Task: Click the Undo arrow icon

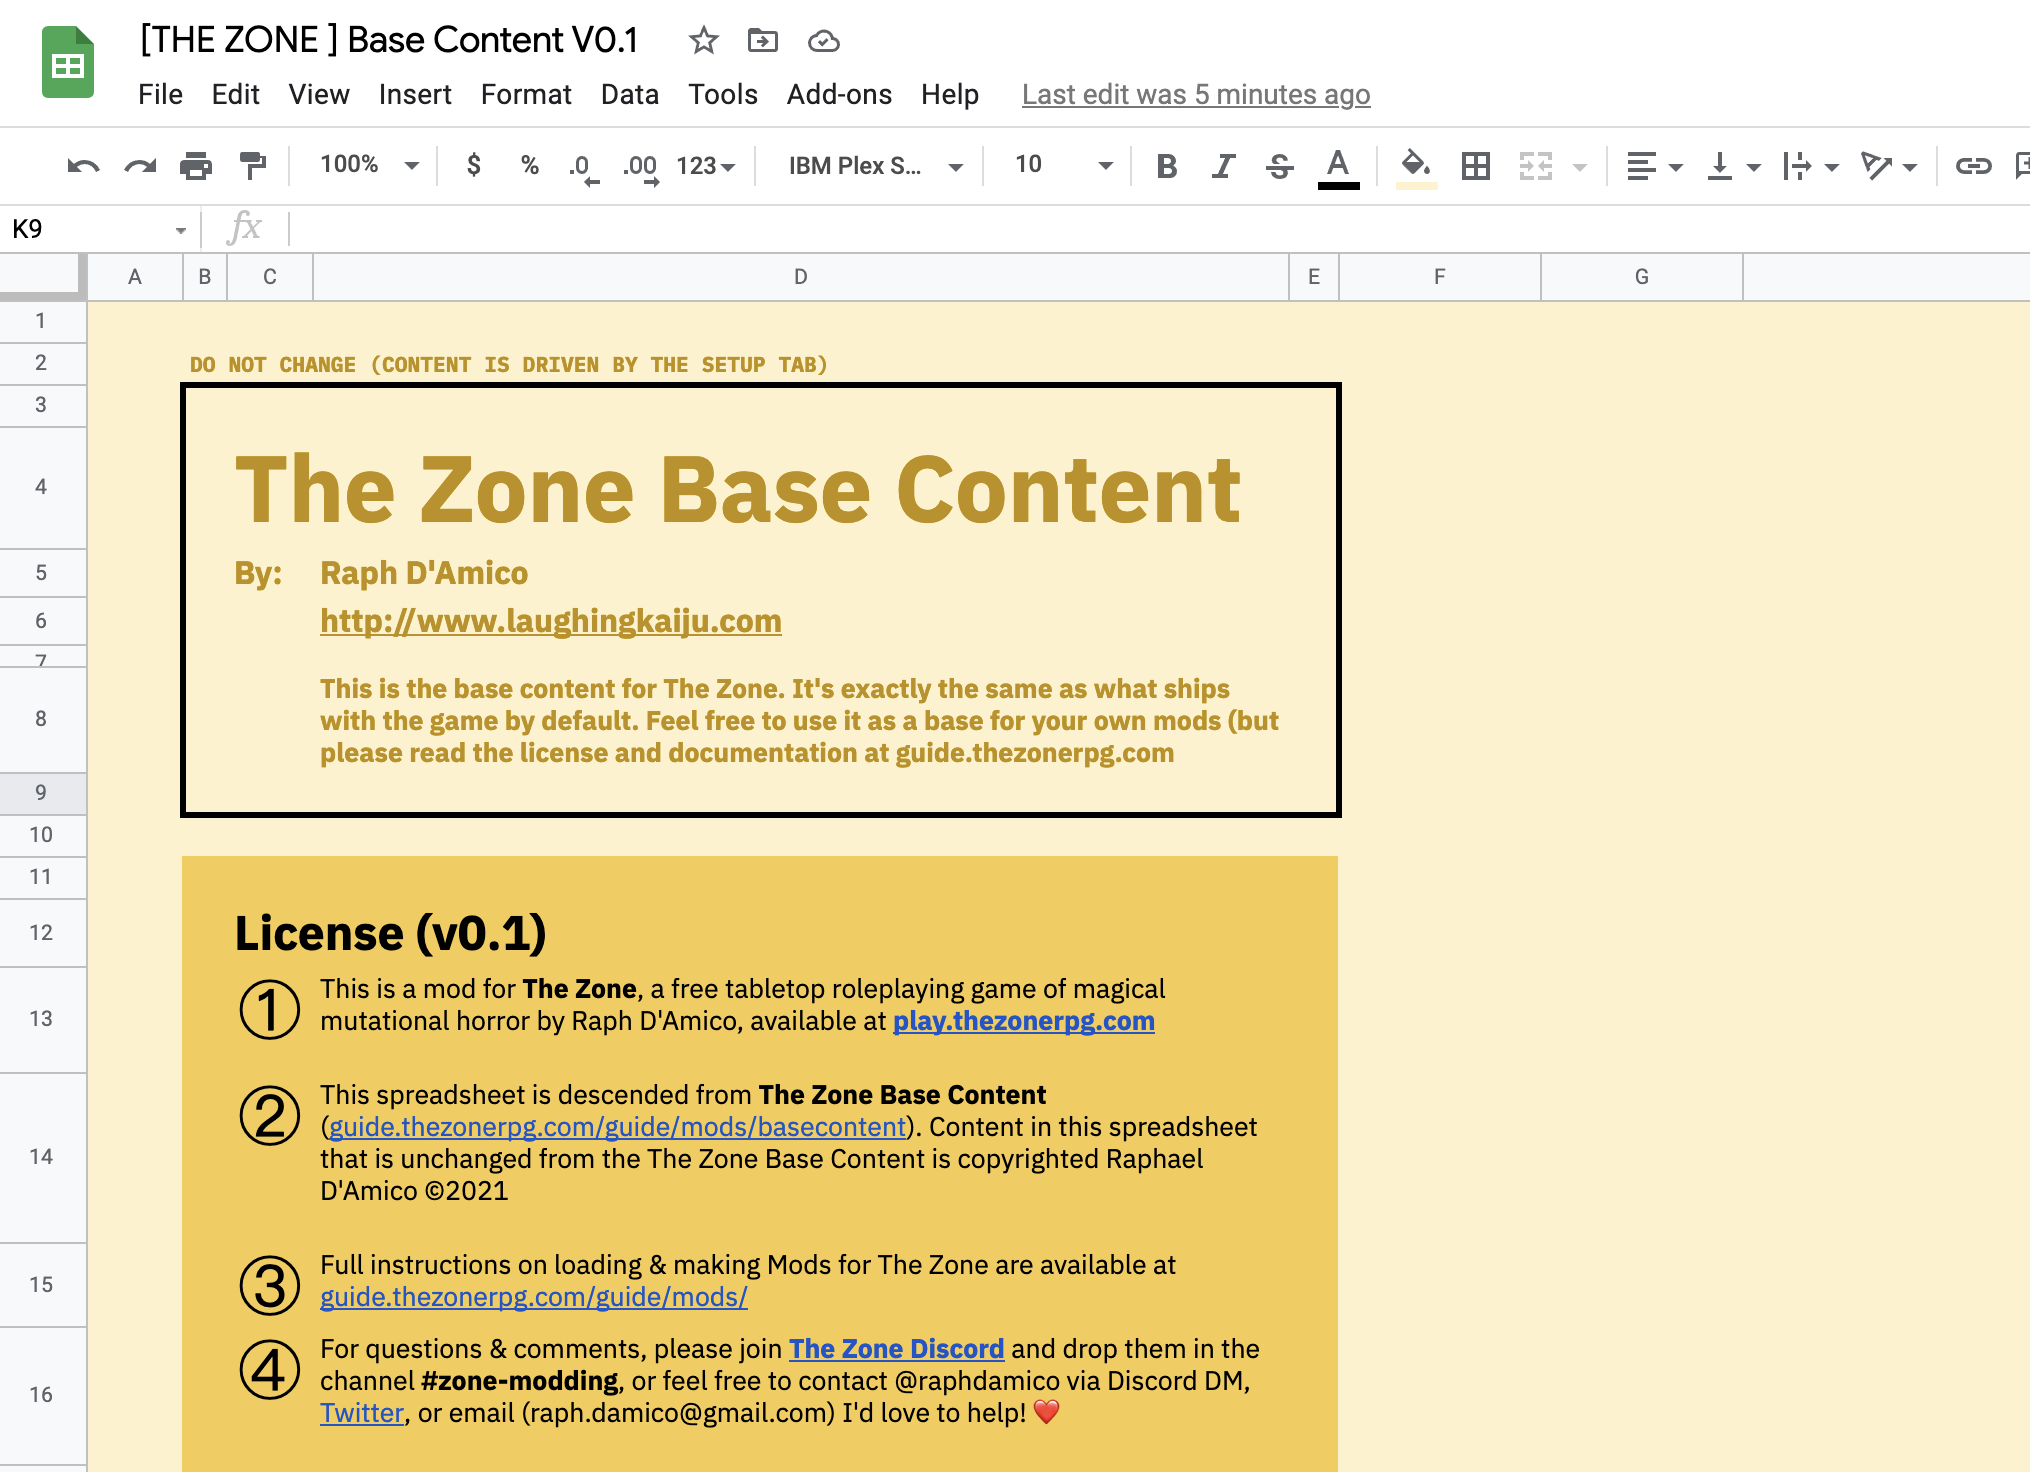Action: click(x=83, y=166)
